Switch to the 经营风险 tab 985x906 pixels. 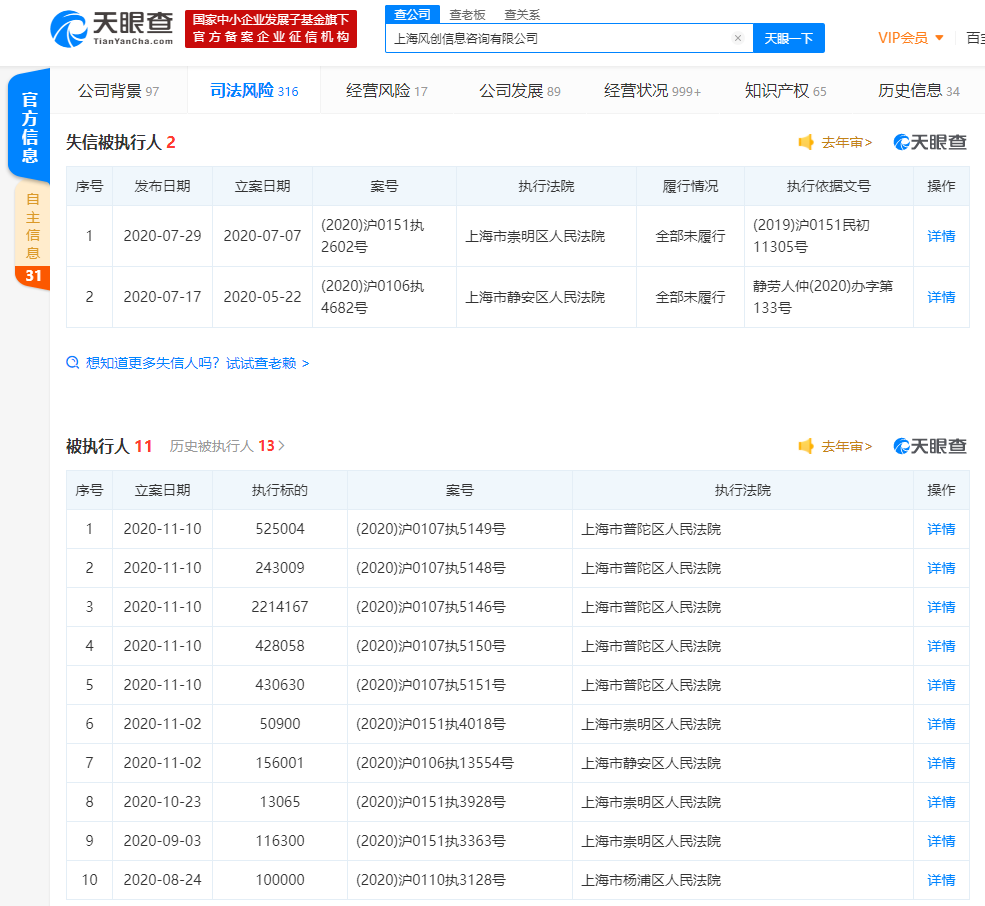pyautogui.click(x=386, y=91)
